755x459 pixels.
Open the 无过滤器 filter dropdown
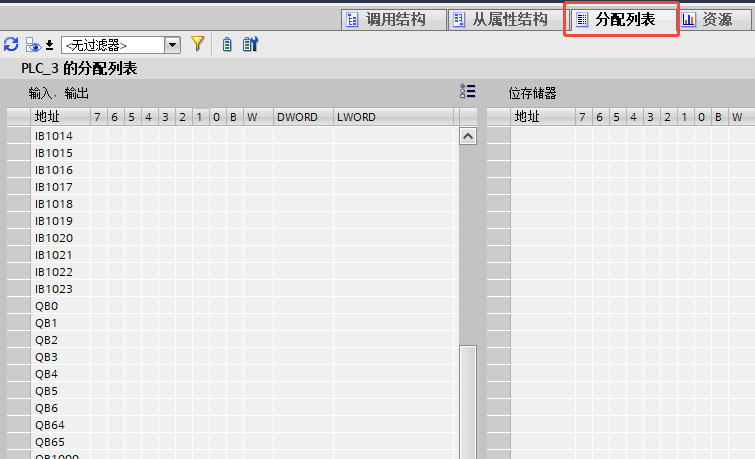pyautogui.click(x=172, y=45)
